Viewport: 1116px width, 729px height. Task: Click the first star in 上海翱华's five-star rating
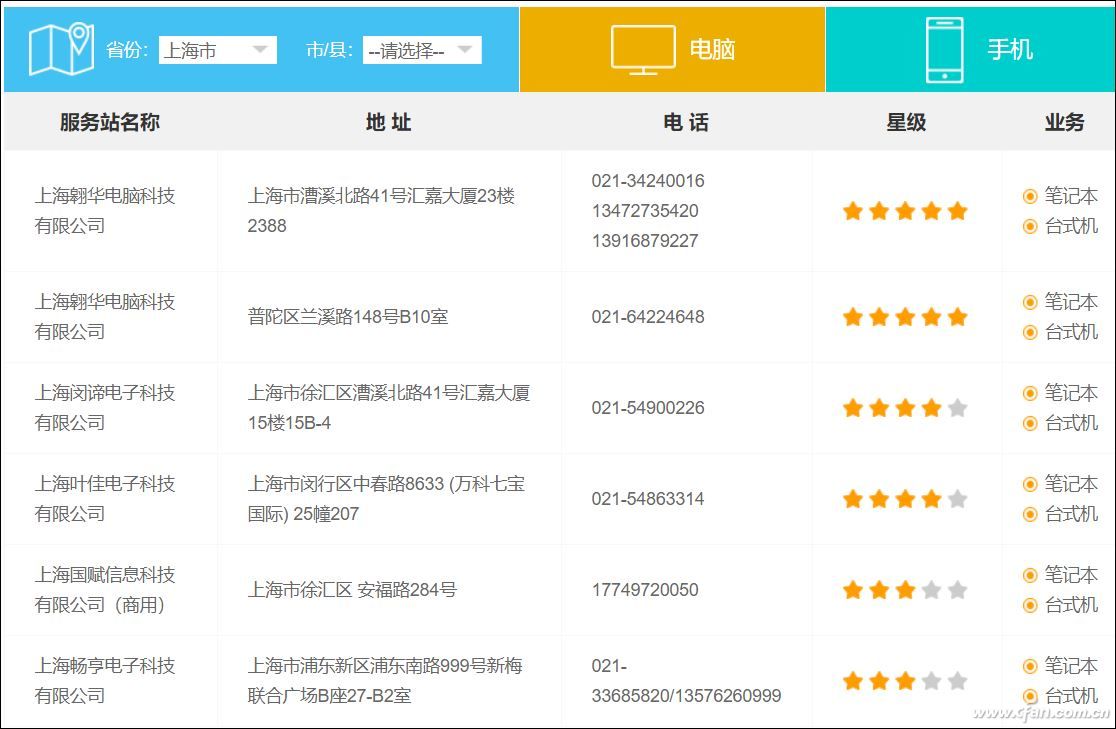pos(852,210)
